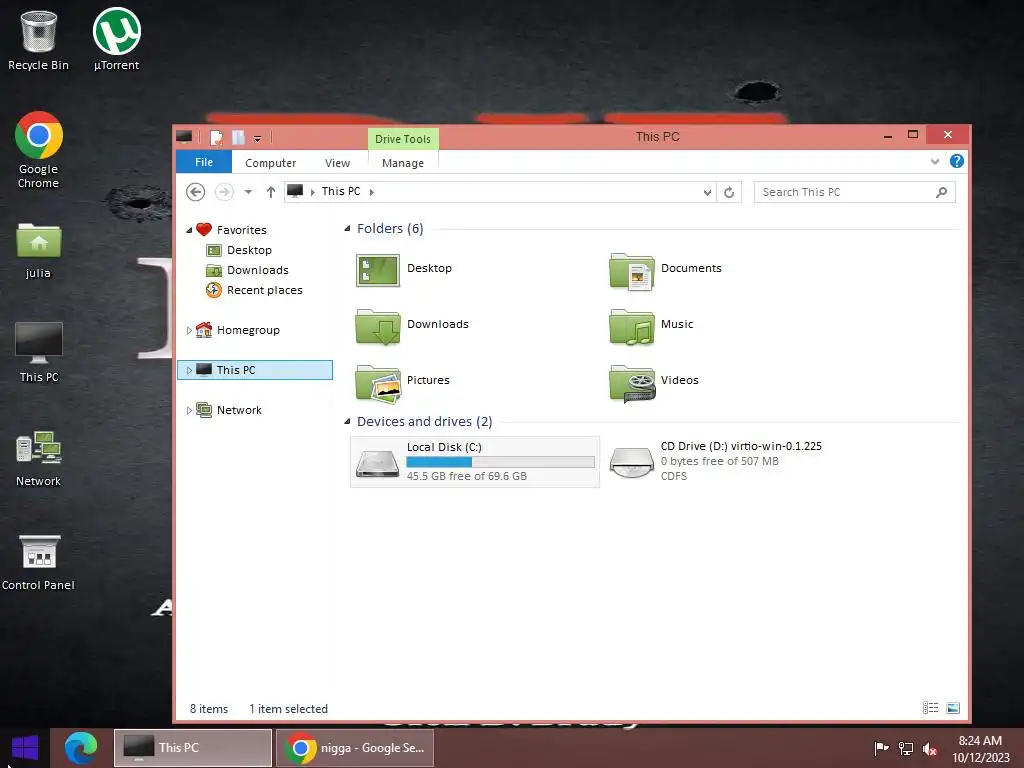The image size is (1024, 768).
Task: Click Properties icon in quick access toolbar
Action: [x=216, y=137]
